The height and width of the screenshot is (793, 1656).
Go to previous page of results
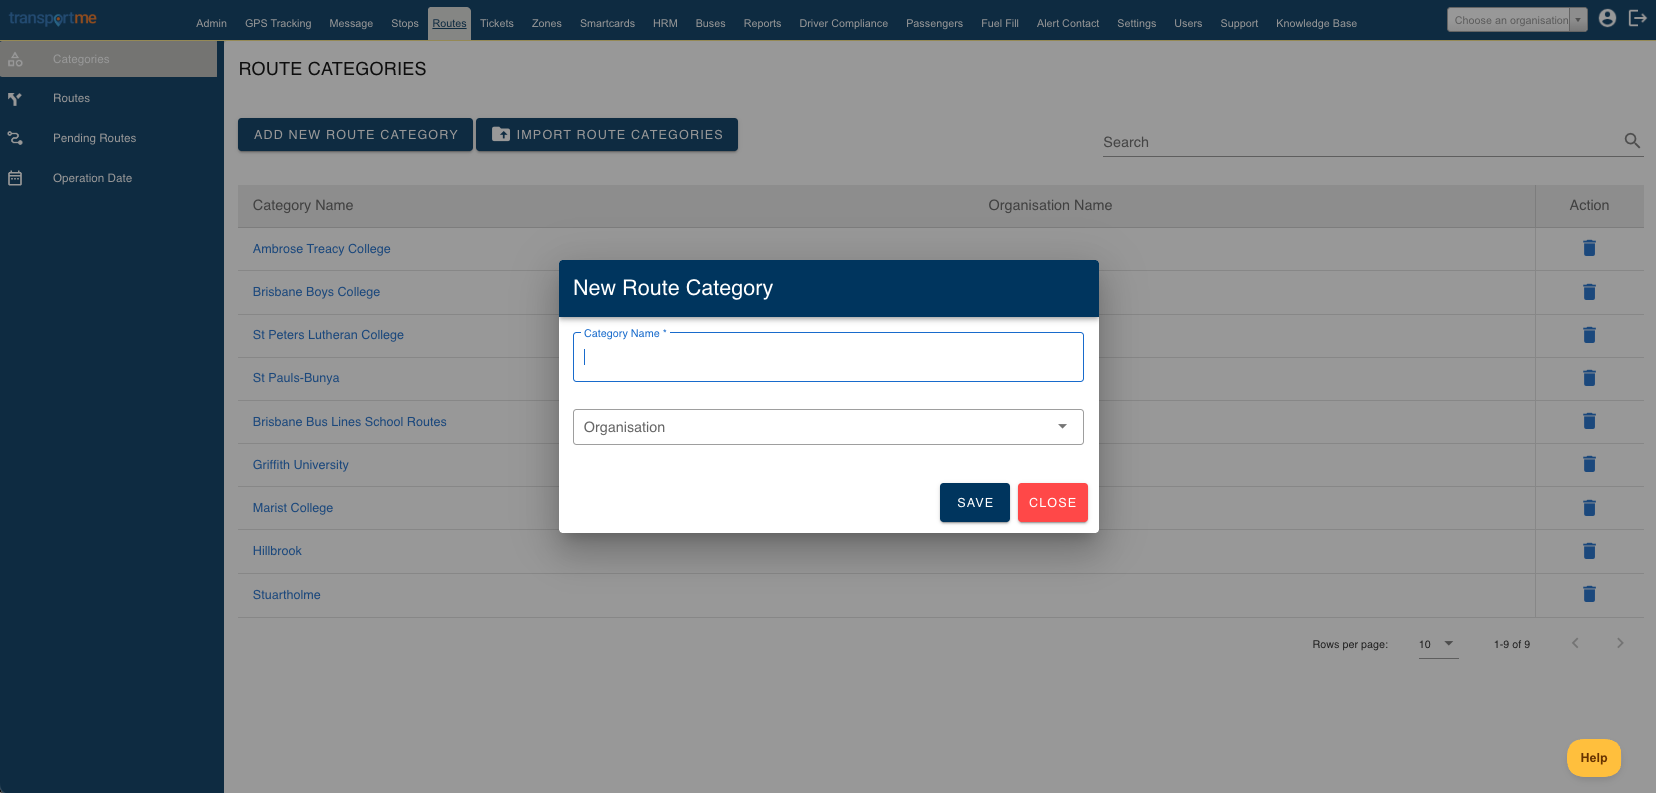1575,643
